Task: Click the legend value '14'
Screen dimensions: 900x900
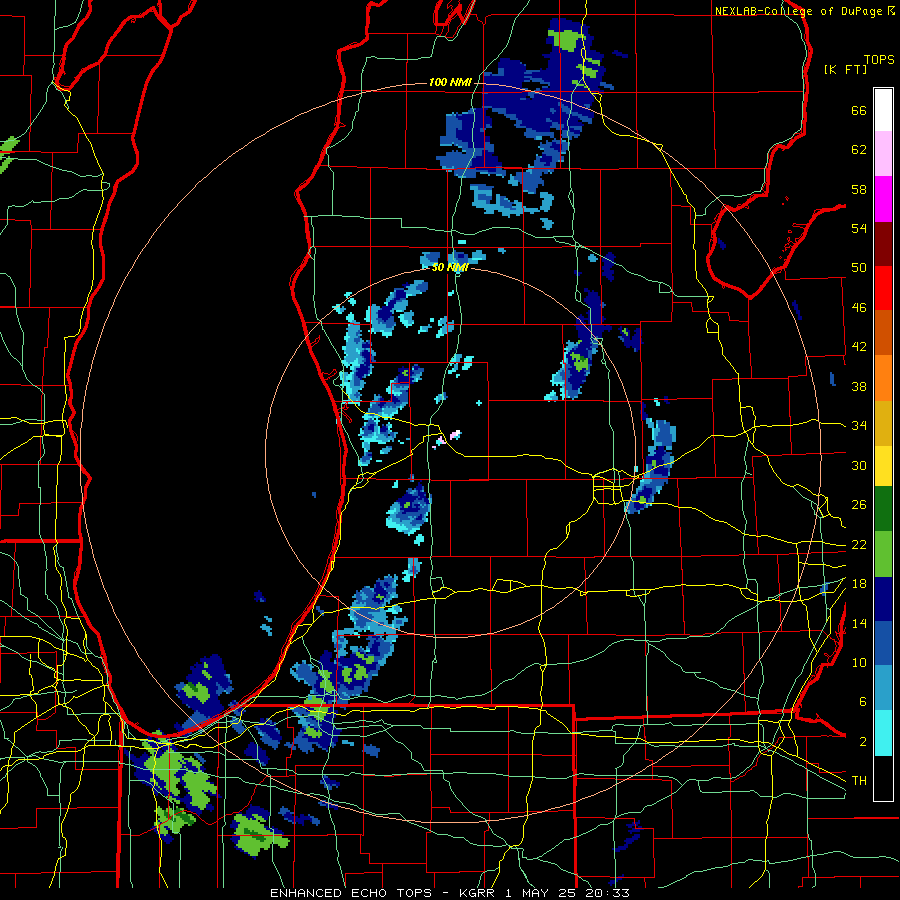Action: coord(859,623)
